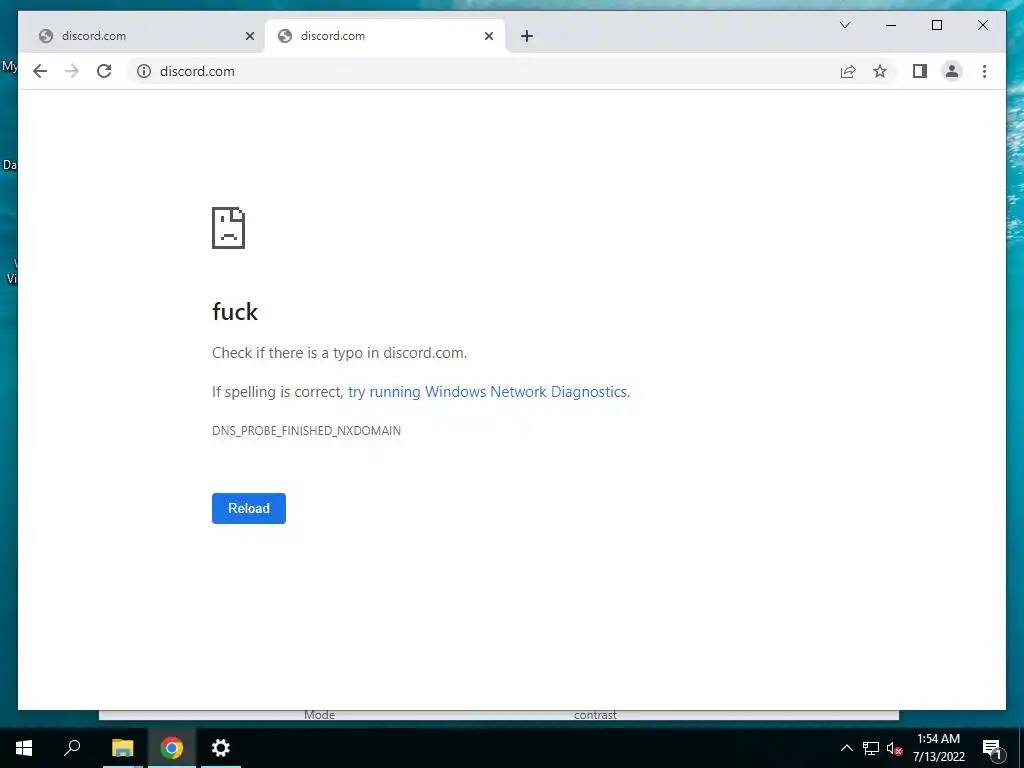Click the 'Check if there is a typo' text

pyautogui.click(x=340, y=353)
